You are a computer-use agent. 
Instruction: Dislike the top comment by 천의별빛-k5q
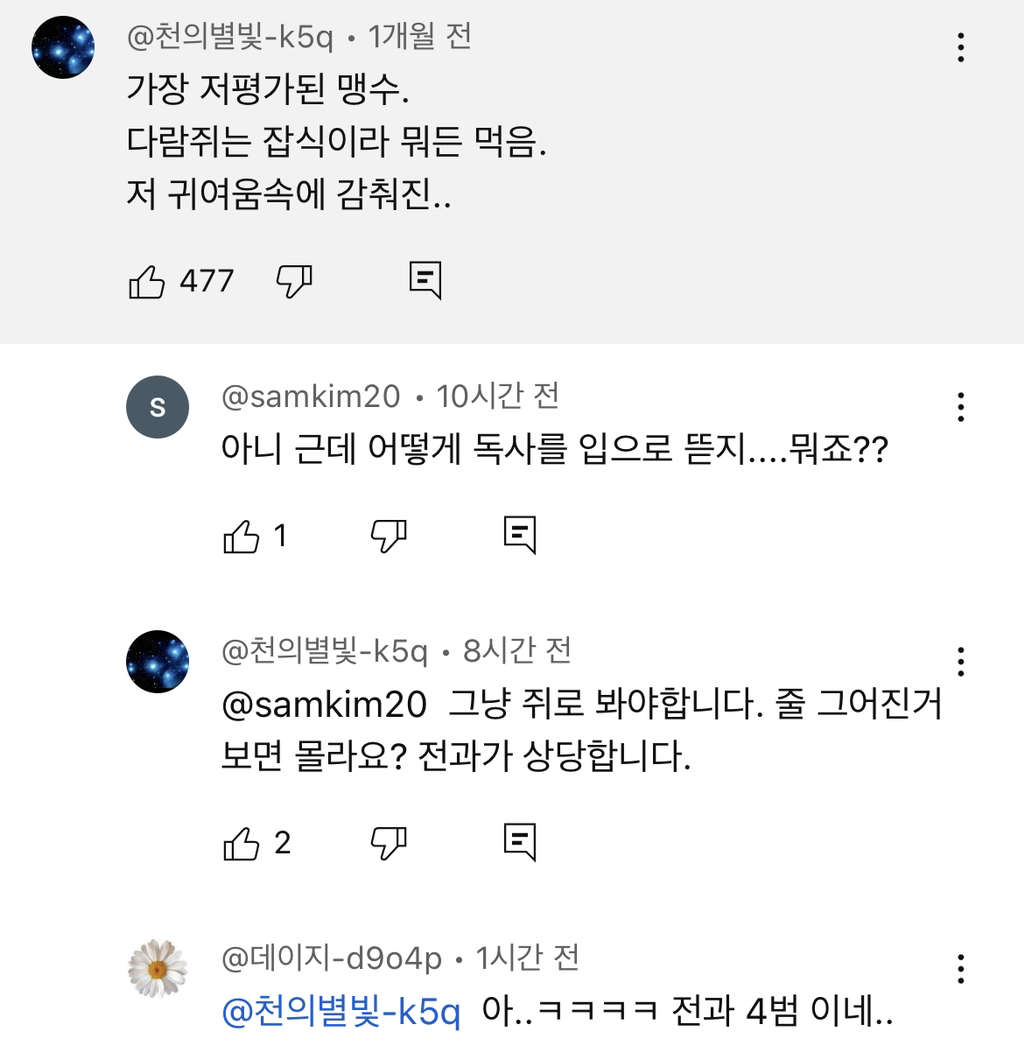294,281
